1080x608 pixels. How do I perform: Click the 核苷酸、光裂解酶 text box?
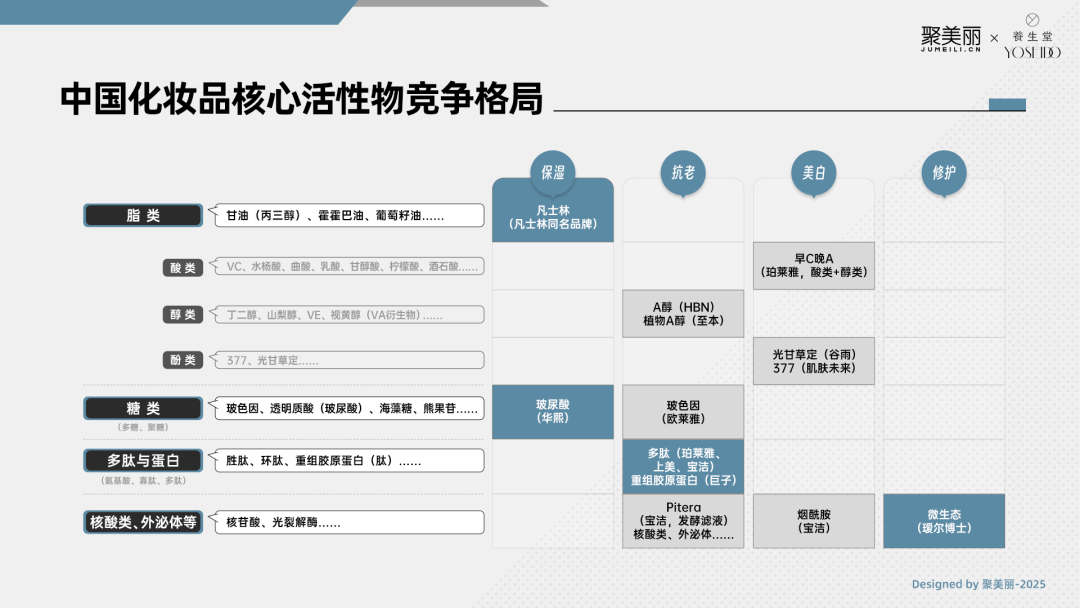[349, 523]
